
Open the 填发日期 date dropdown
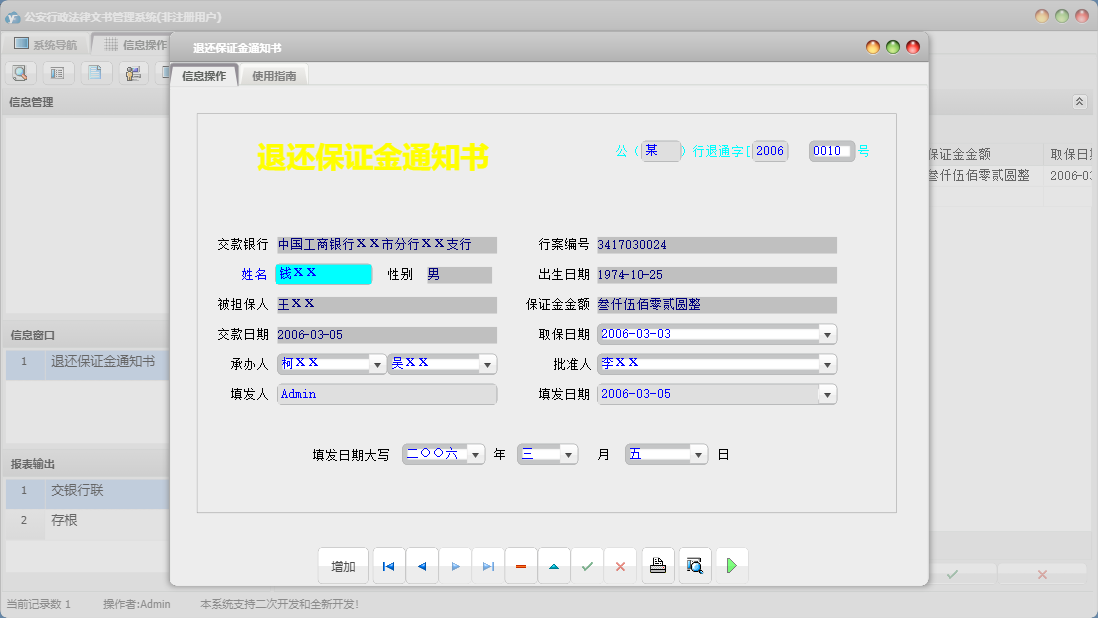[x=827, y=395]
